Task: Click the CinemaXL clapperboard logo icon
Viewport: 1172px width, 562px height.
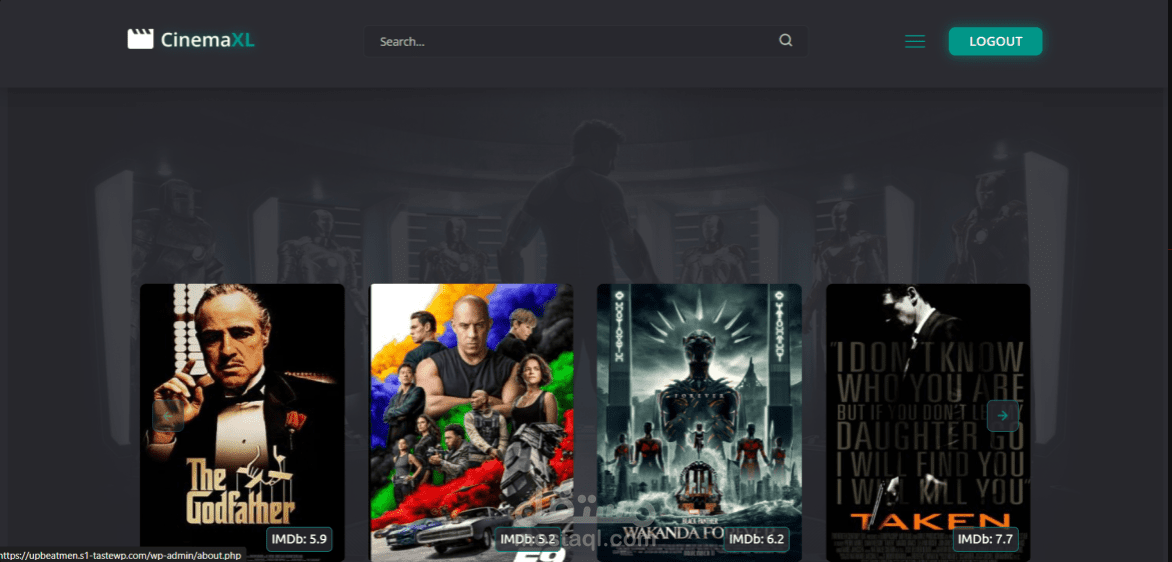Action: pos(140,40)
